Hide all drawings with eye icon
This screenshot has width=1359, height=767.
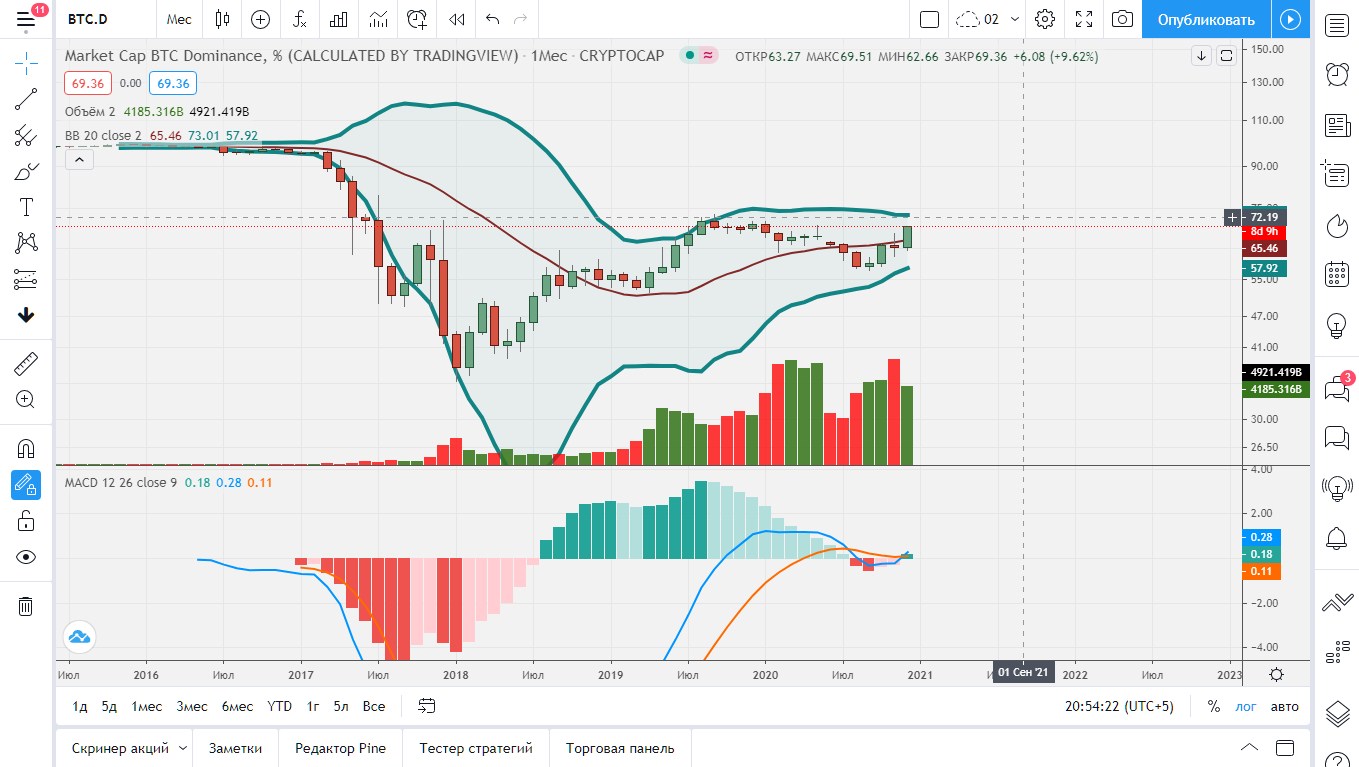coord(26,557)
